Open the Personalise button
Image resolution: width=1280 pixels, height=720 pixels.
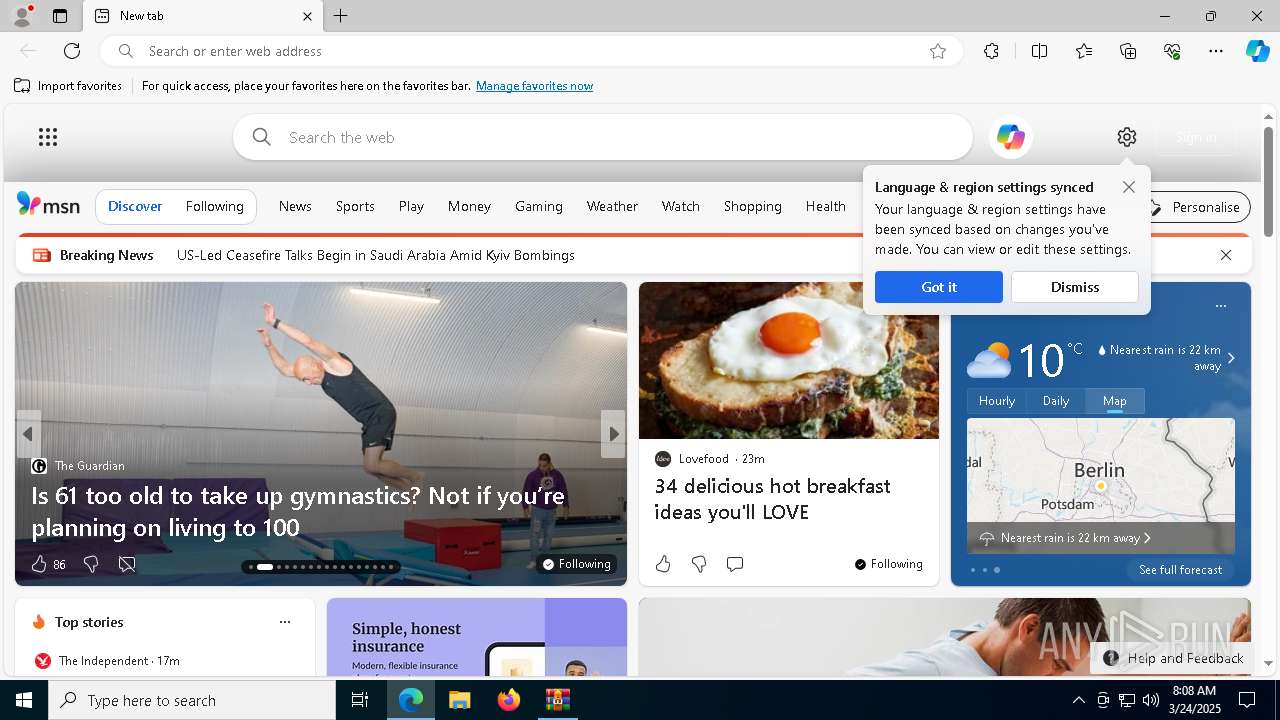pos(1195,207)
